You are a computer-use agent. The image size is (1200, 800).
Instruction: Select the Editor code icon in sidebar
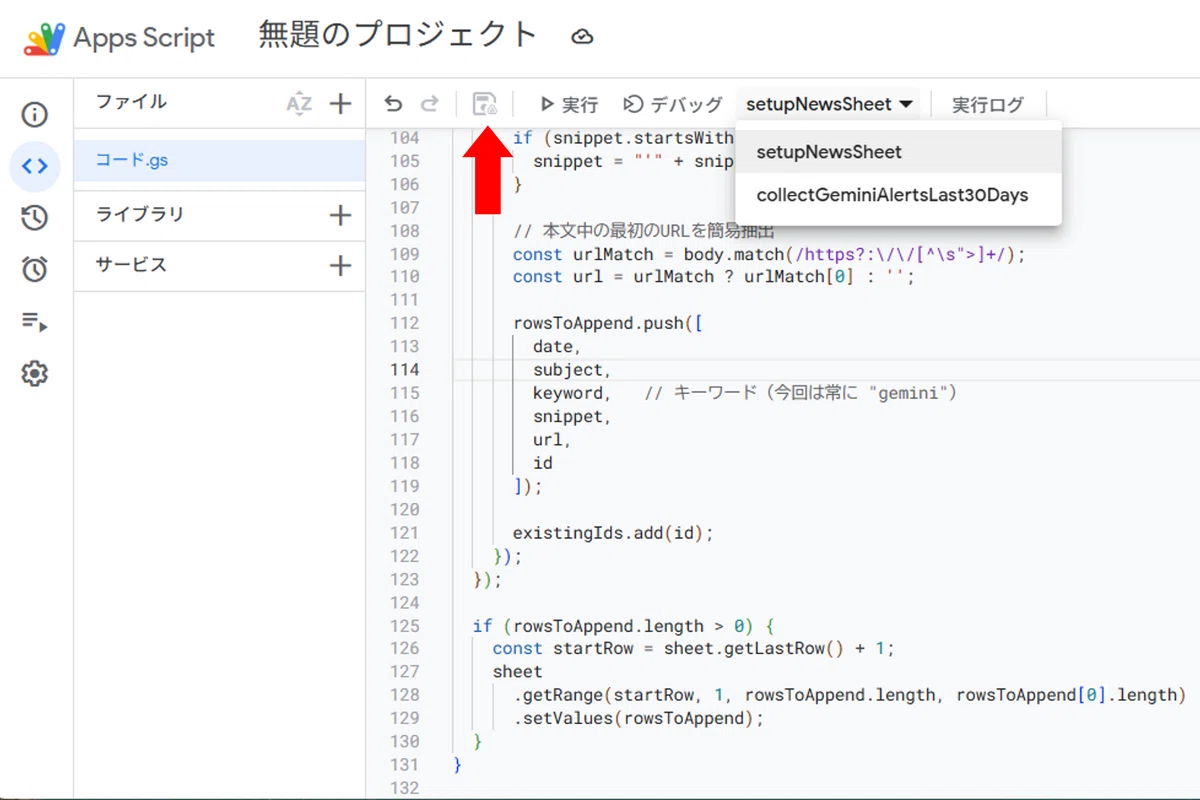click(35, 167)
